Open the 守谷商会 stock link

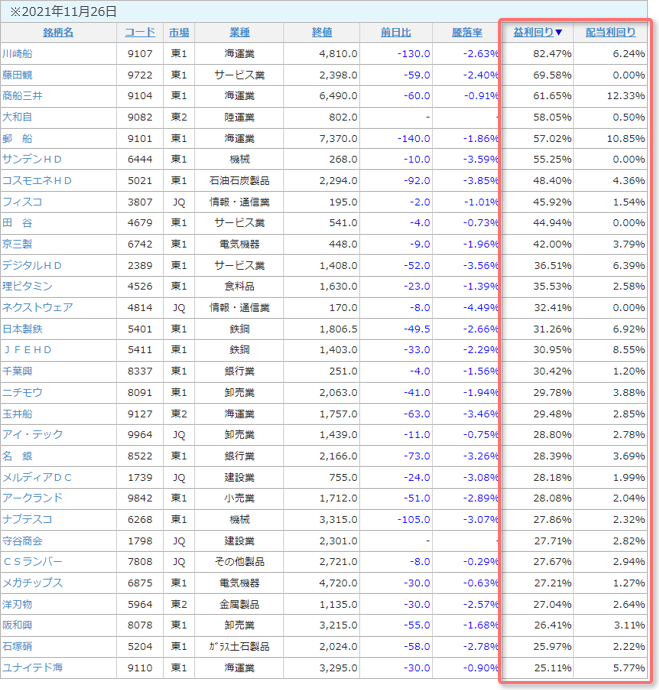(x=22, y=541)
